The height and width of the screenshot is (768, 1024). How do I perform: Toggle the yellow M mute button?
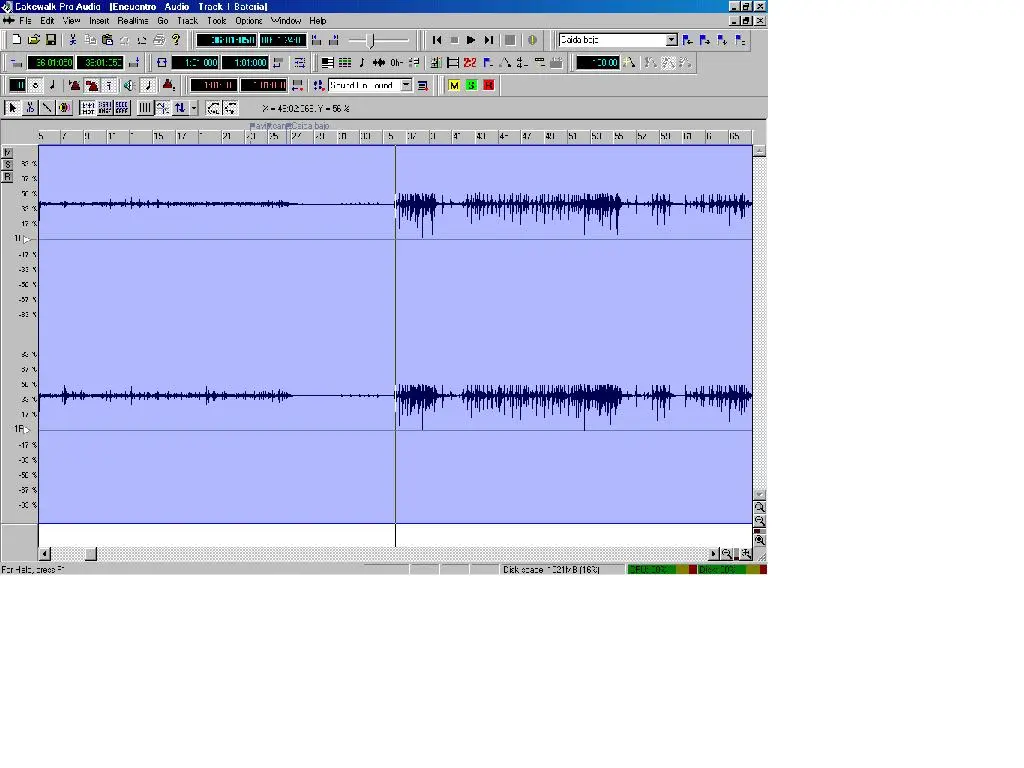point(454,86)
